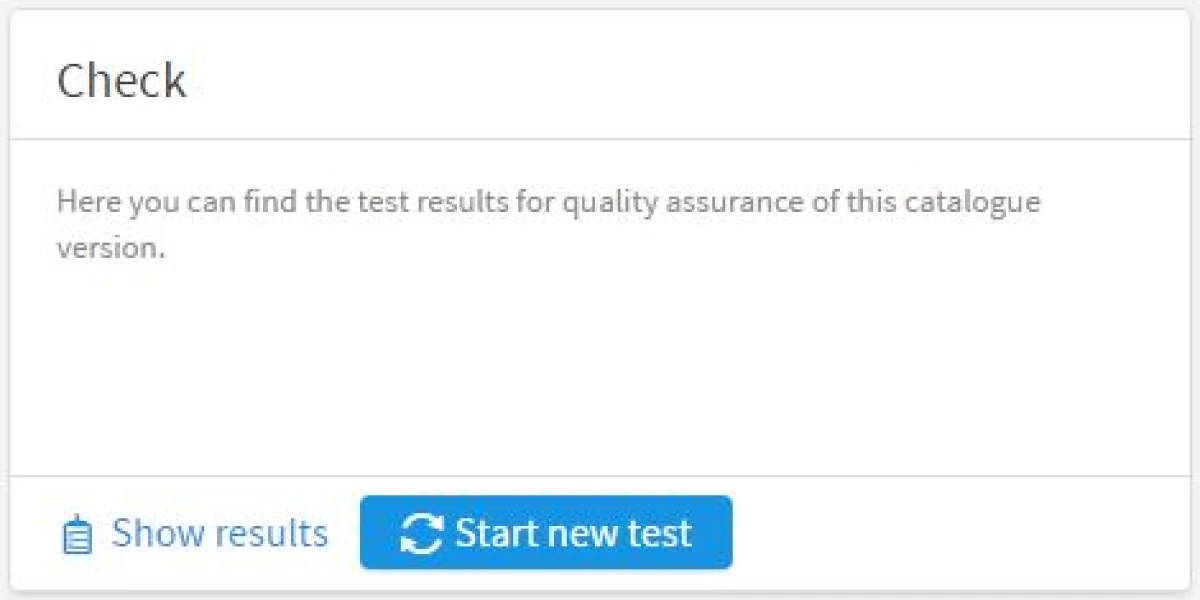
Task: Click the Check panel heading
Action: (x=121, y=81)
